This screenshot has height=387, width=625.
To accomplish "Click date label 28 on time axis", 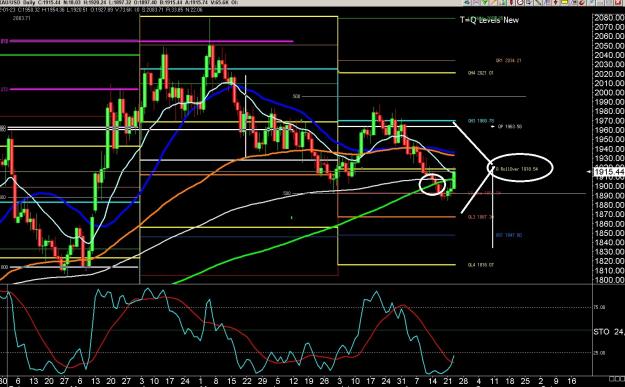I will tap(463, 381).
